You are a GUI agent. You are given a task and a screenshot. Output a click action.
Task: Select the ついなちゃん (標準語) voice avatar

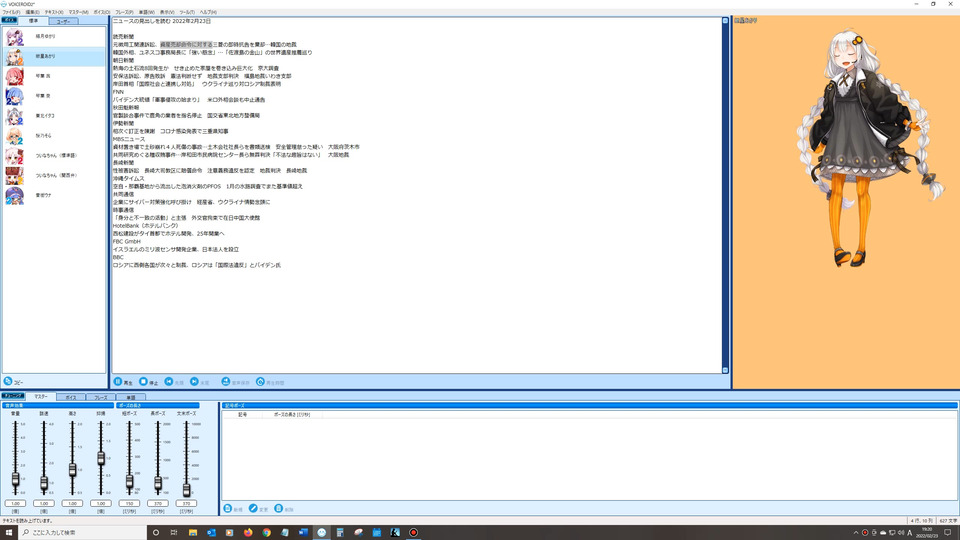click(x=14, y=156)
